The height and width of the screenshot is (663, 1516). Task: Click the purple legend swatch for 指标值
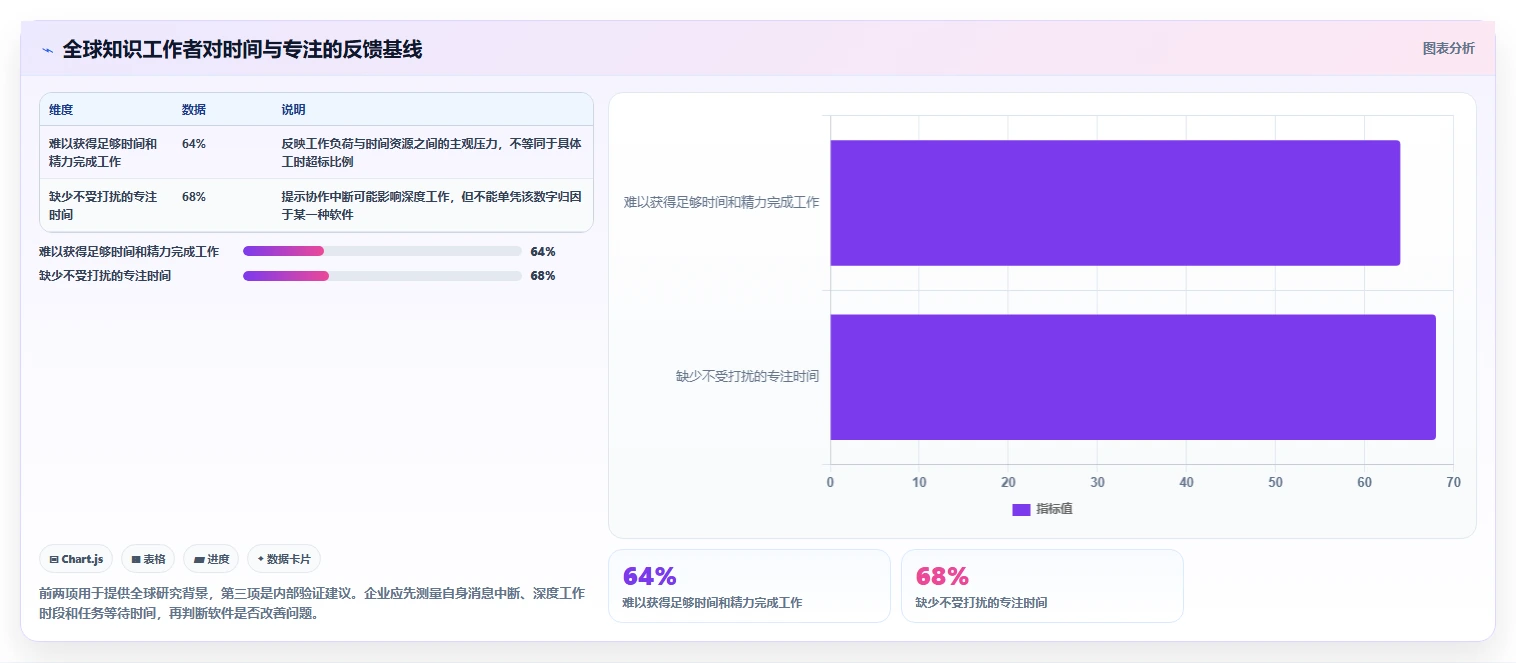pyautogui.click(x=1021, y=510)
